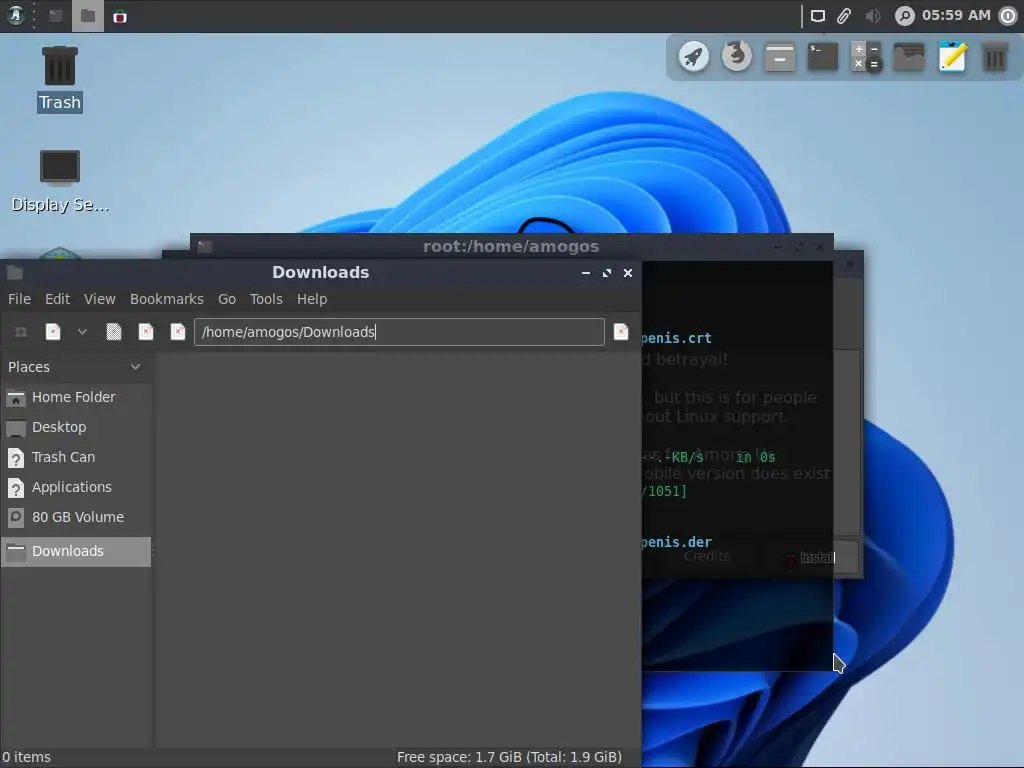Screen dimensions: 1024x768
Task: Open the Go menu
Action: pyautogui.click(x=227, y=299)
